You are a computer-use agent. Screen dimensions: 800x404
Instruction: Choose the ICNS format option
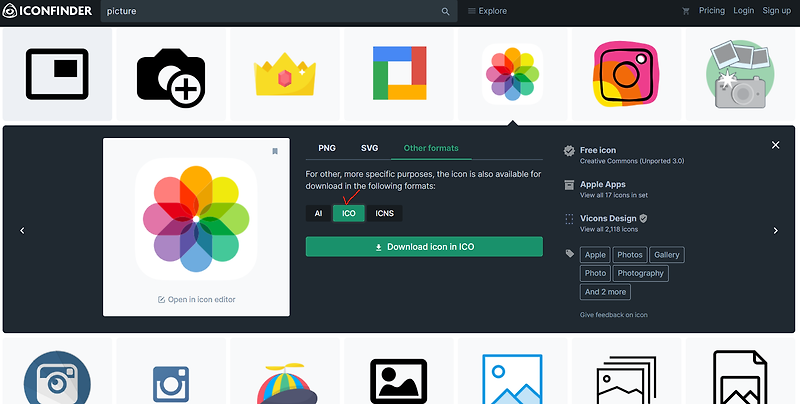(385, 213)
